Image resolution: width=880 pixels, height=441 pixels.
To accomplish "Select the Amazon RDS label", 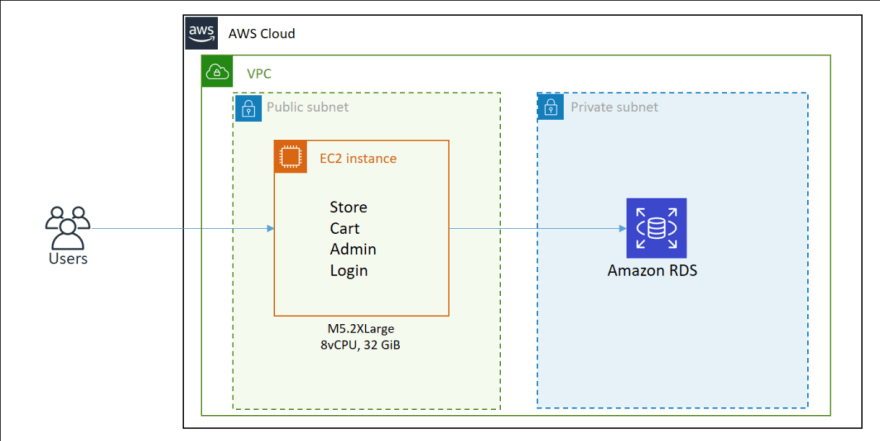I will 653,271.
